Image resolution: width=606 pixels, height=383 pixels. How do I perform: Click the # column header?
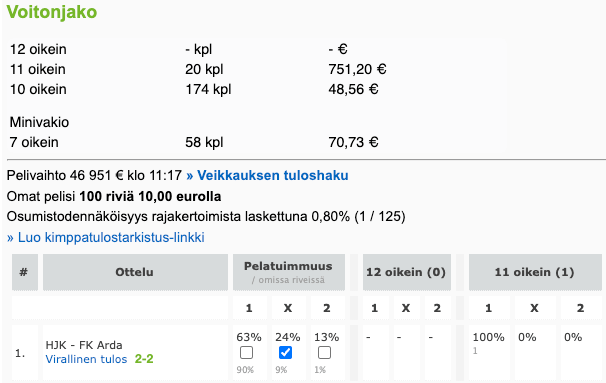pos(25,272)
